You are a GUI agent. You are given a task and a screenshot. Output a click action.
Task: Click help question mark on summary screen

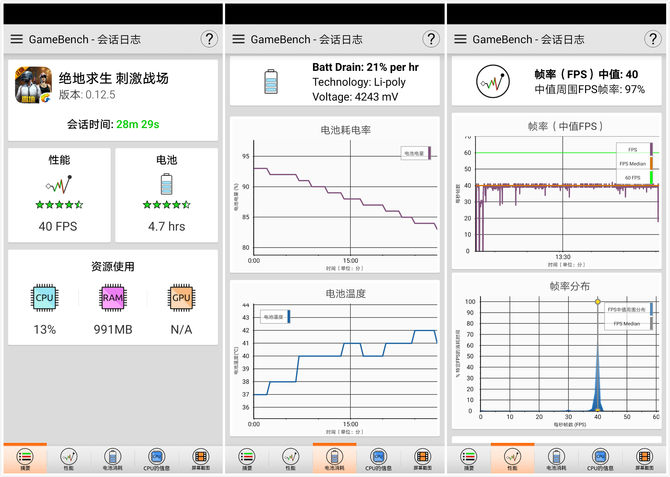209,39
